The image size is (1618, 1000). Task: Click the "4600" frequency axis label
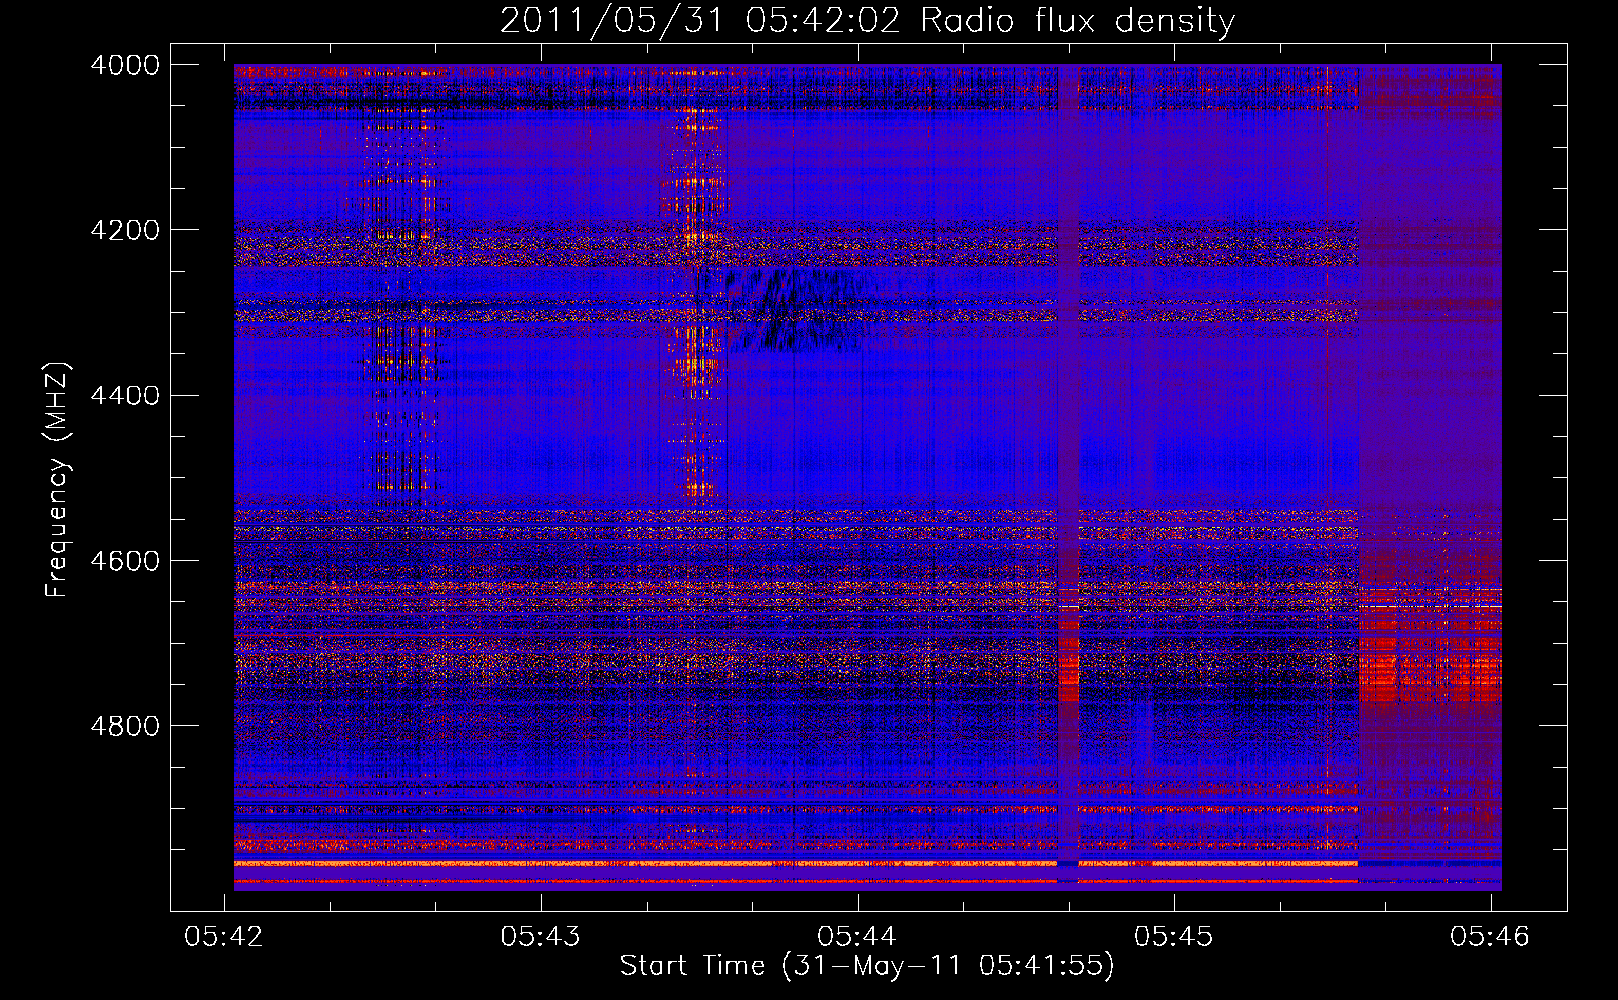point(124,560)
